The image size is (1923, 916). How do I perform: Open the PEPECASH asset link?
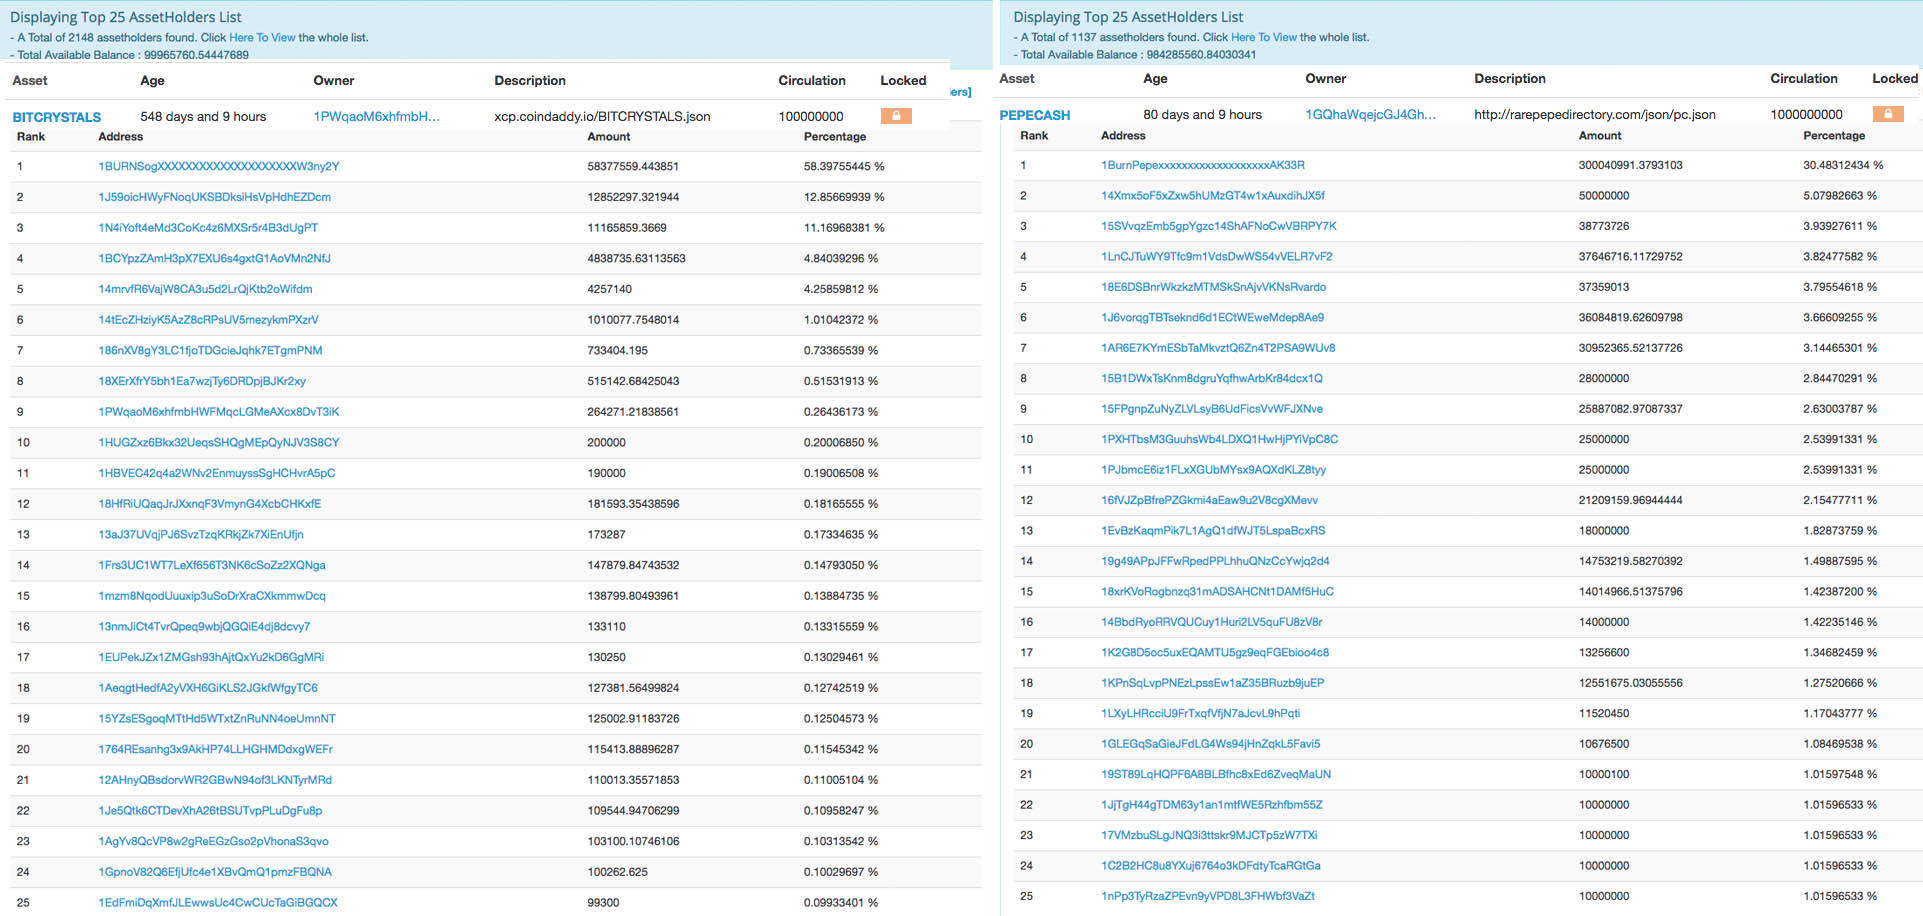click(x=1035, y=115)
